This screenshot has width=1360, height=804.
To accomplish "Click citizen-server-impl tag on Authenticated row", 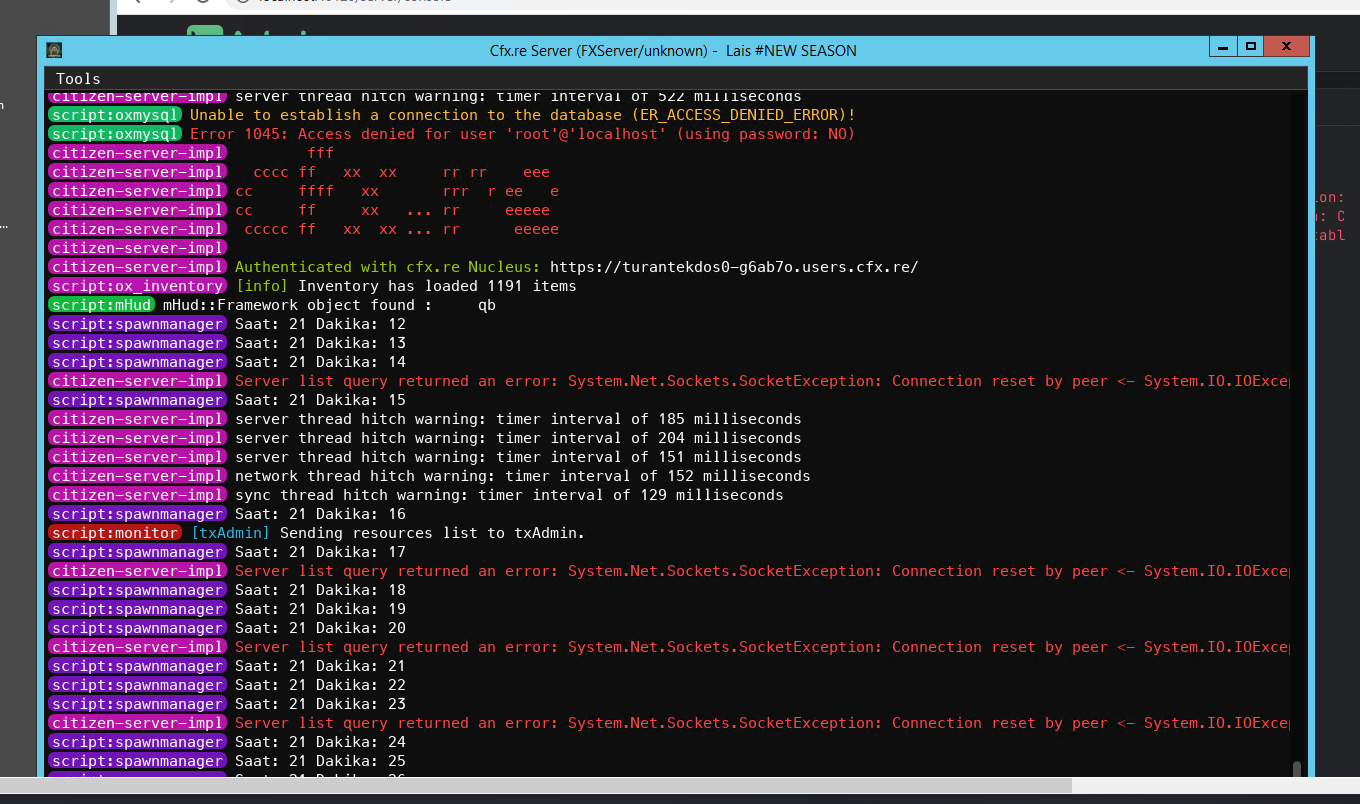I will tap(137, 267).
